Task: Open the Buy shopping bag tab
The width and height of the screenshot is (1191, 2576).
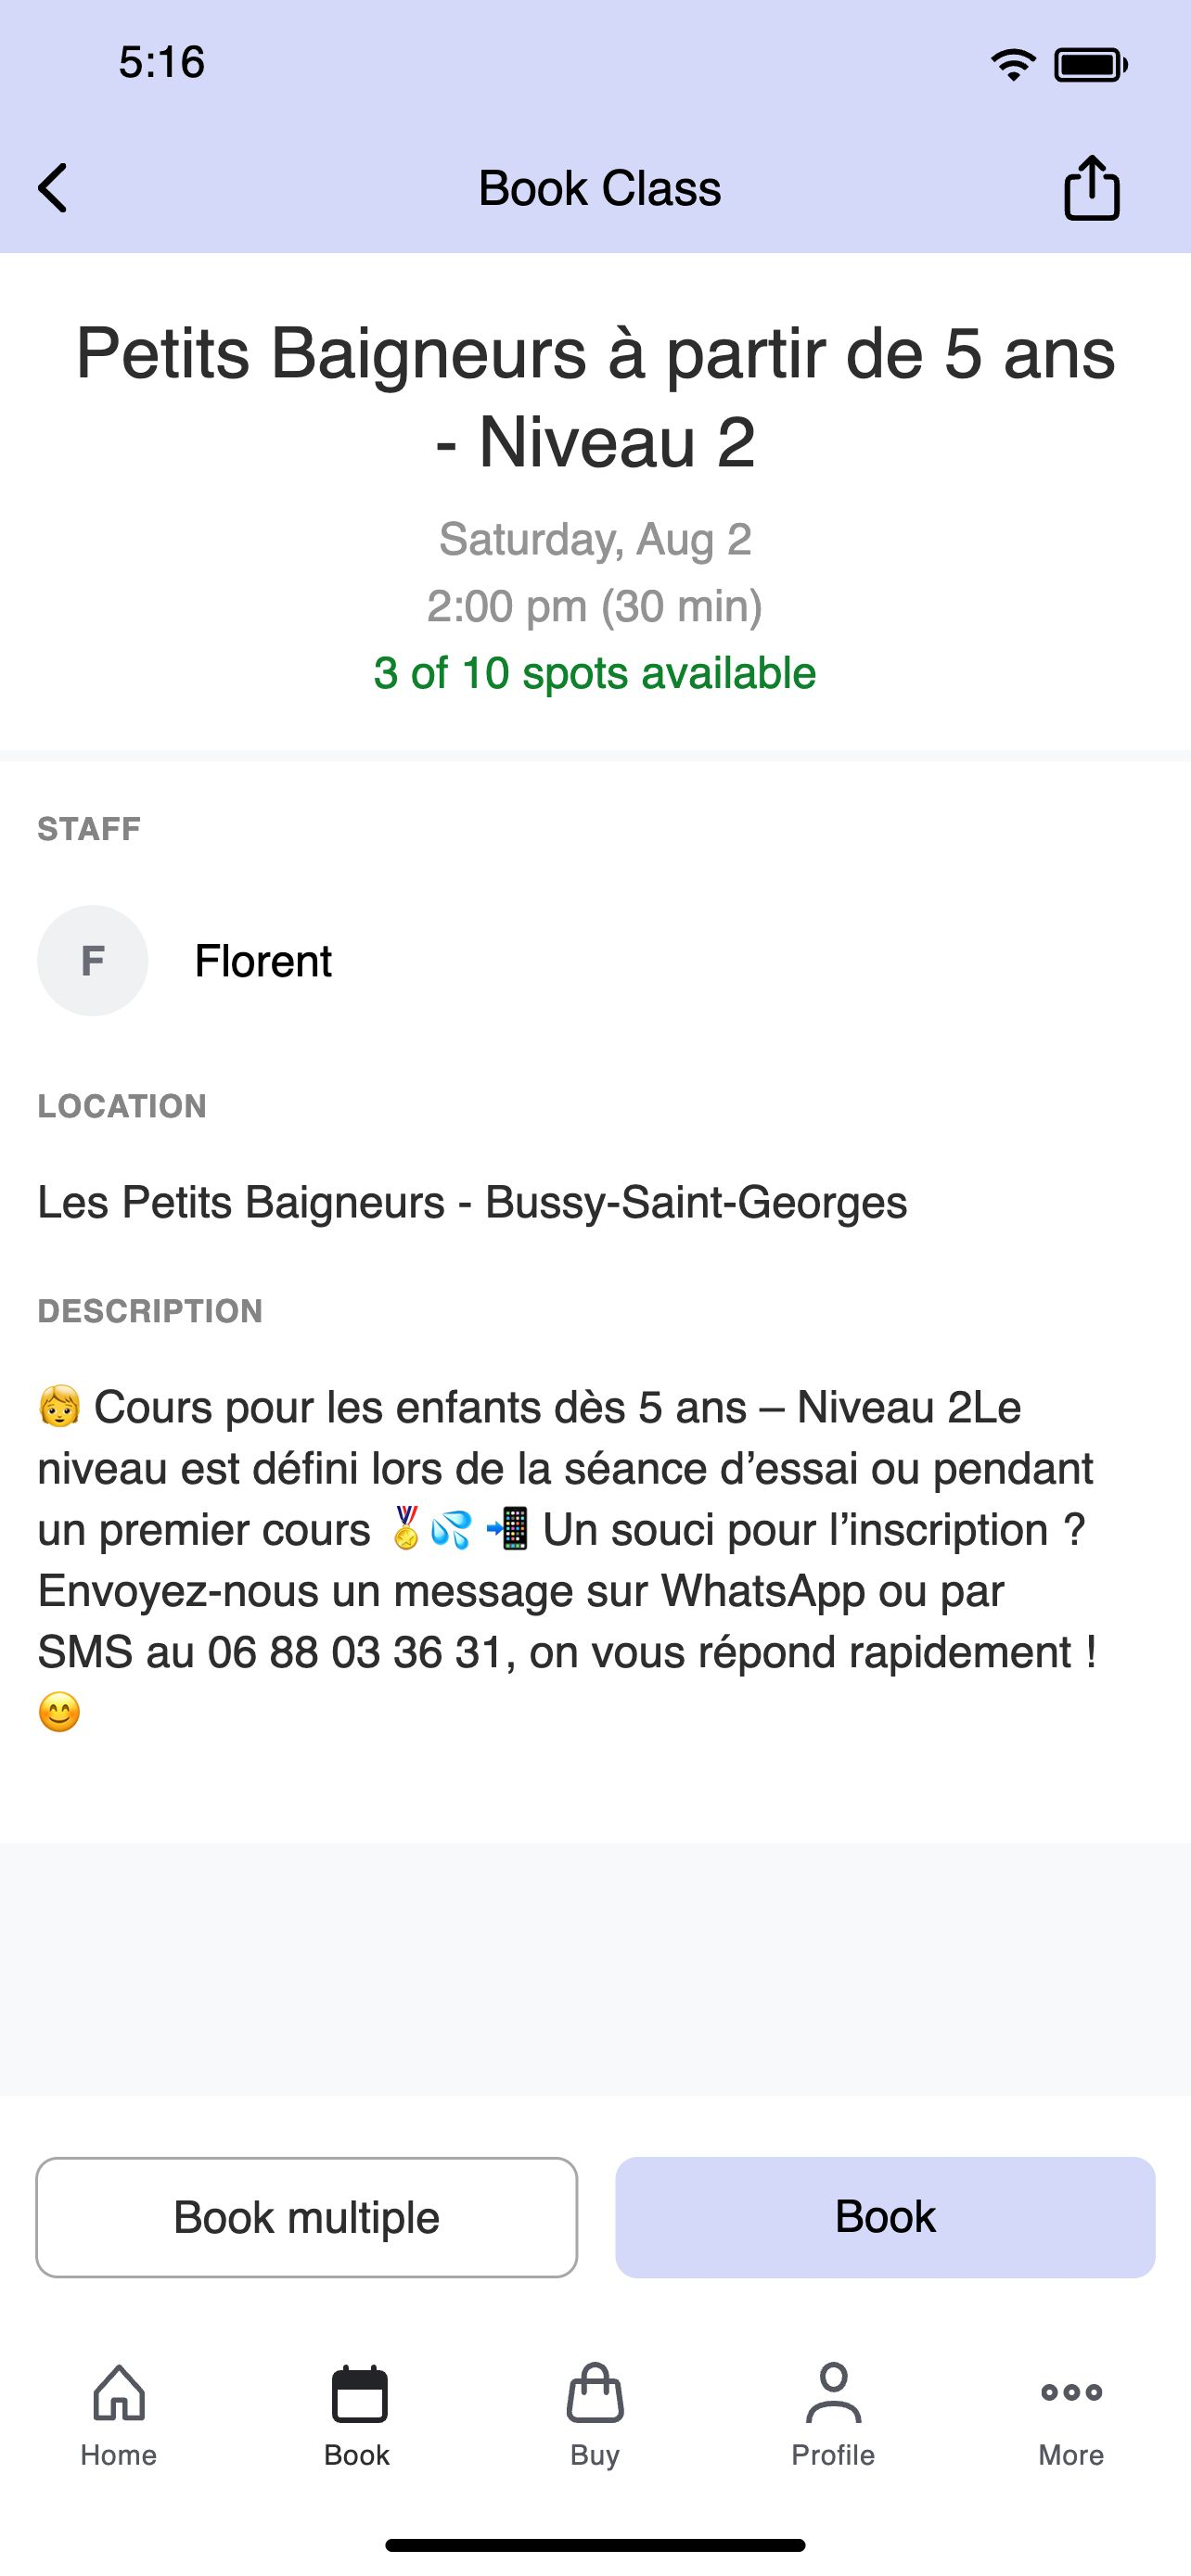Action: tap(595, 2415)
